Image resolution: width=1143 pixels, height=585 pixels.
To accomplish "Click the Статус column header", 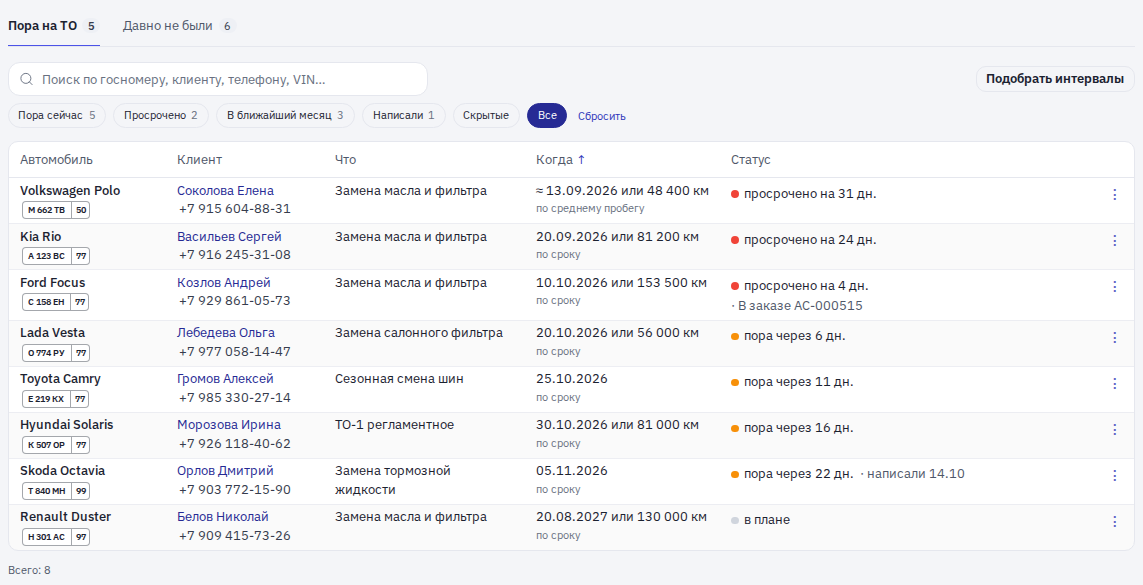I will tap(750, 160).
